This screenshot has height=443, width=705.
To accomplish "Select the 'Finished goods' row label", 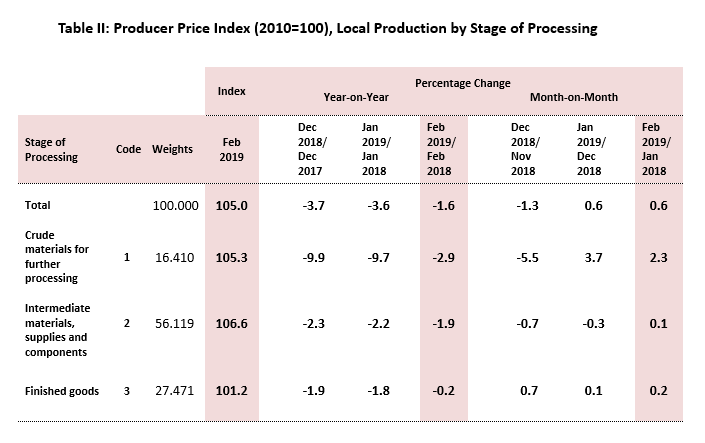I will click(60, 391).
